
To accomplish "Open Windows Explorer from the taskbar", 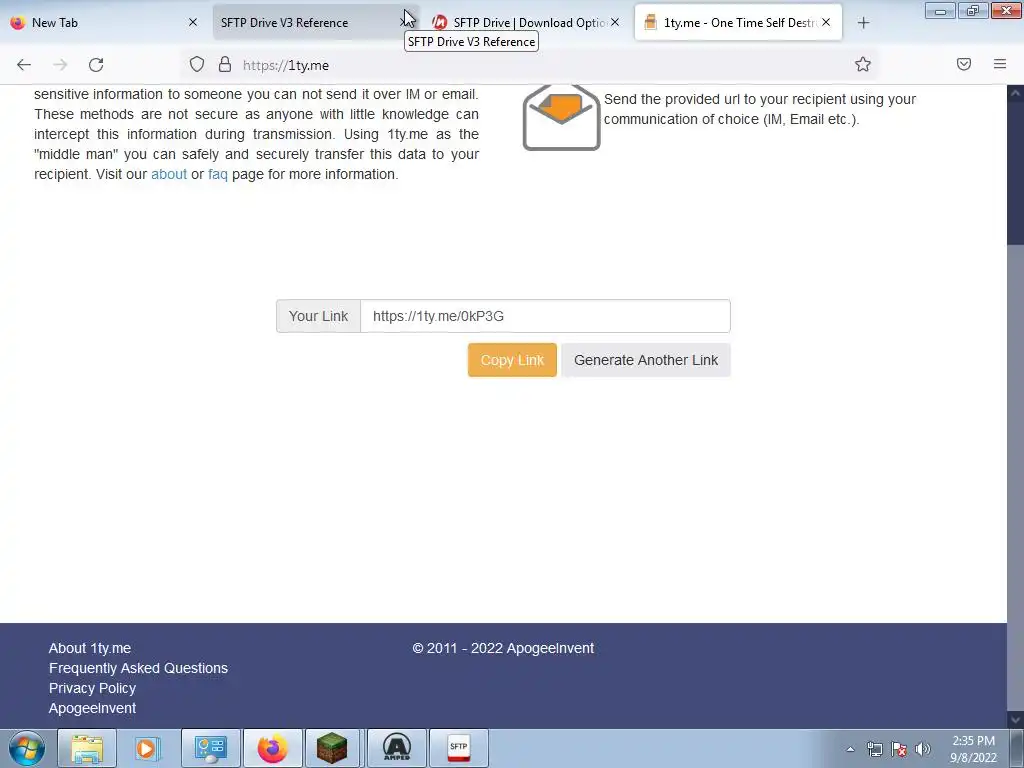I will point(87,748).
